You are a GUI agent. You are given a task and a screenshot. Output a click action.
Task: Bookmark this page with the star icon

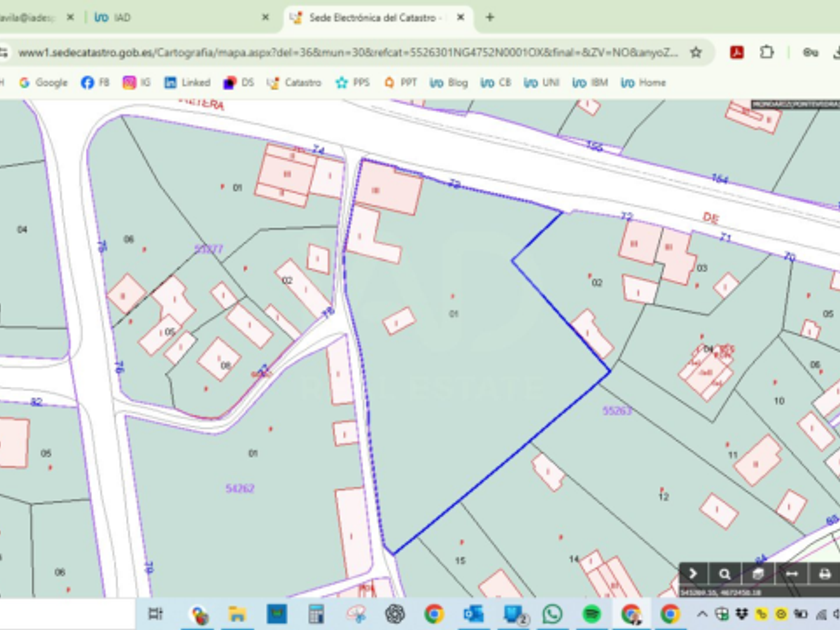pyautogui.click(x=696, y=52)
